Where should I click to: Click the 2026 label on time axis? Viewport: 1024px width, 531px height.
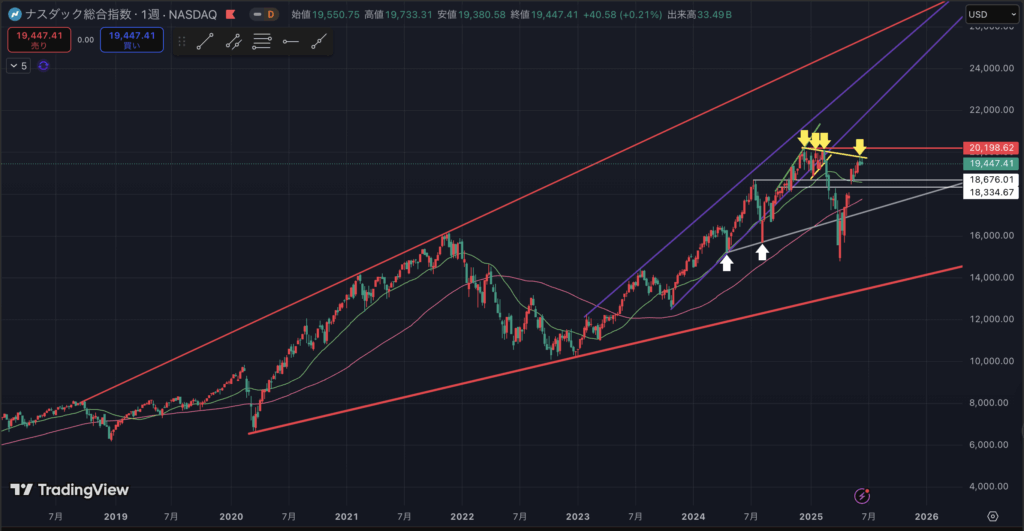pos(927,517)
